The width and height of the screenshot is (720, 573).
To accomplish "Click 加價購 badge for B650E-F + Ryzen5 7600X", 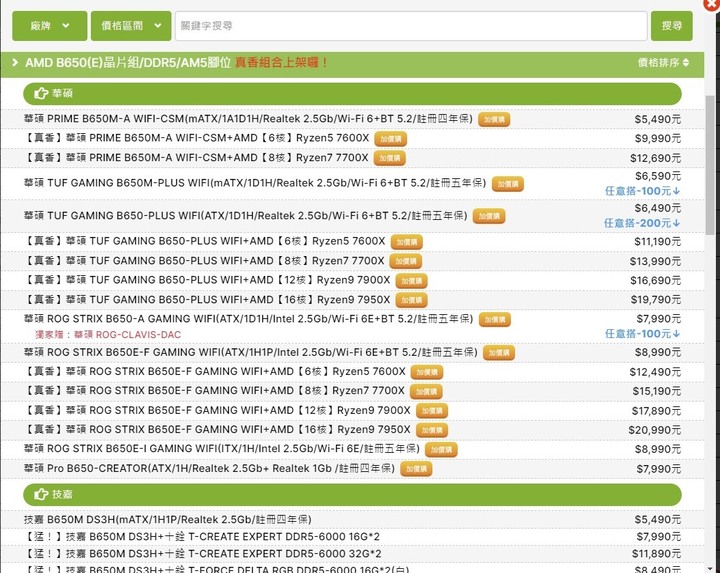I will tap(427, 372).
